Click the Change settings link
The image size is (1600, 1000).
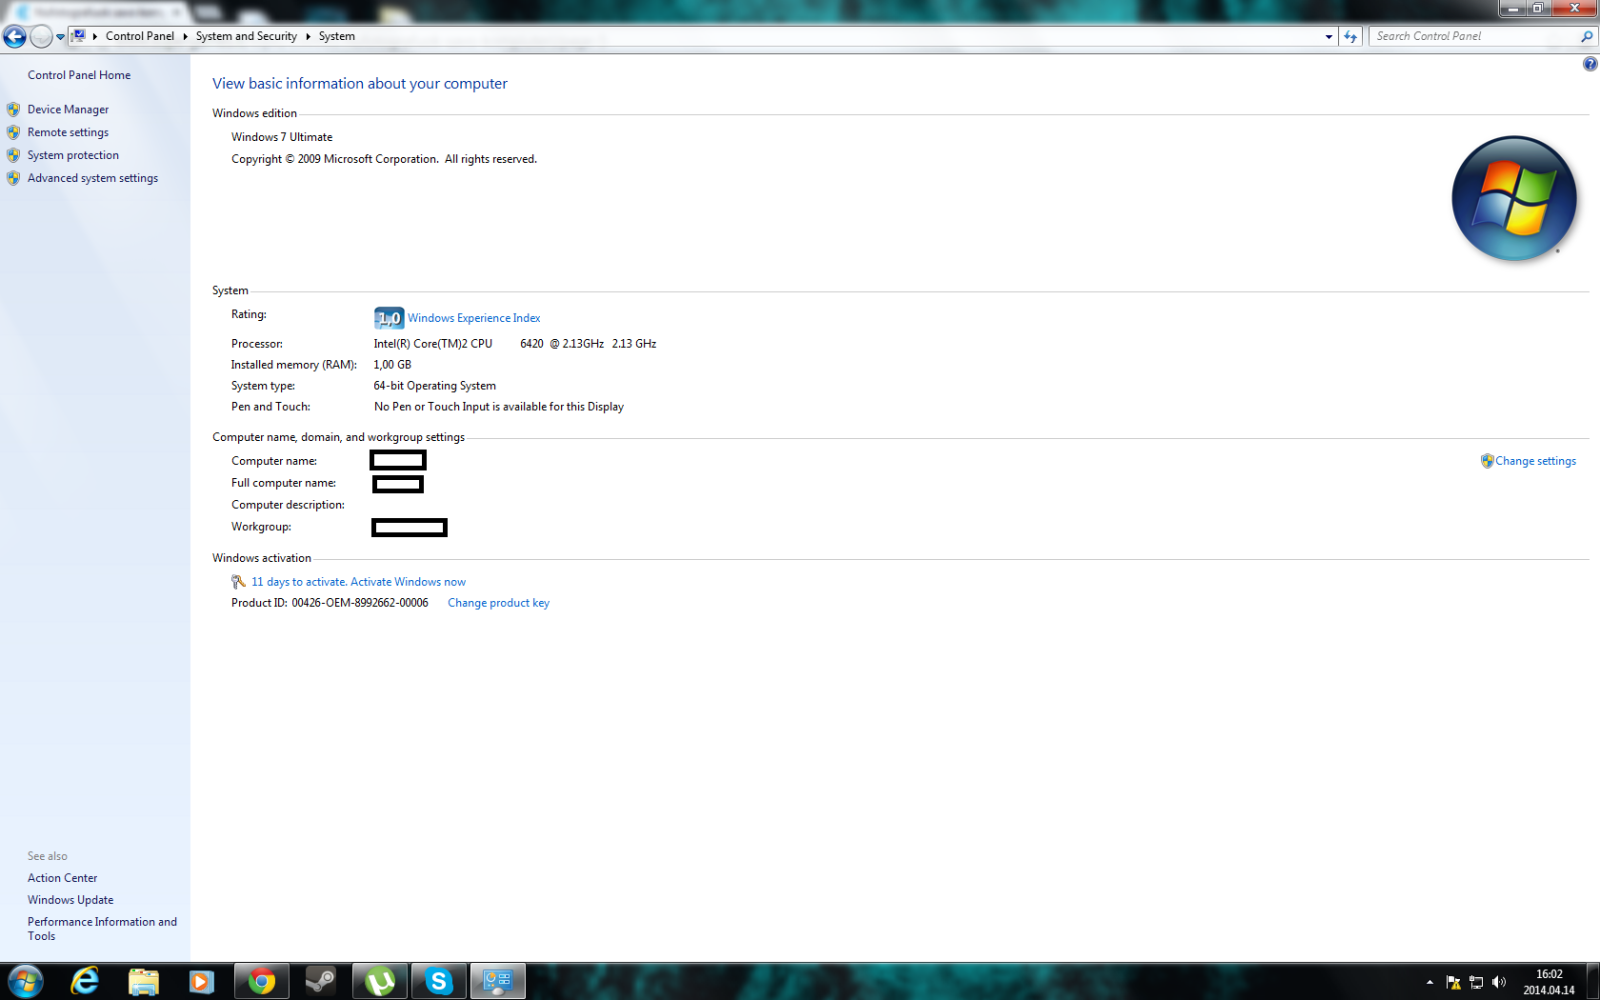[x=1535, y=461]
